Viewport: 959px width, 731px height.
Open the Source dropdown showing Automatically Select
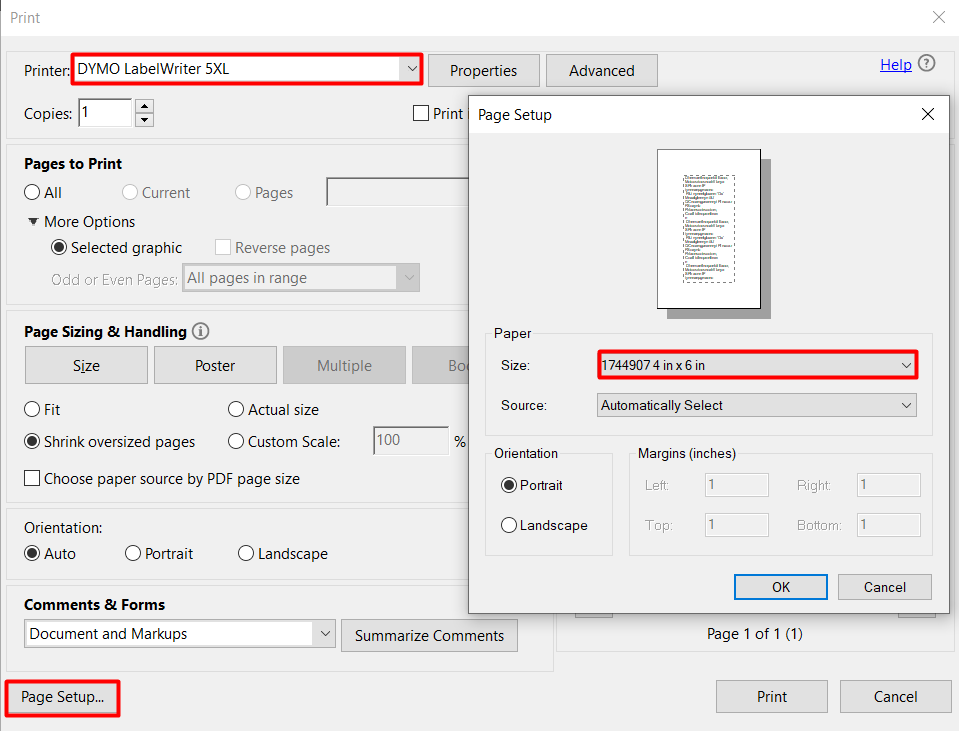(904, 405)
